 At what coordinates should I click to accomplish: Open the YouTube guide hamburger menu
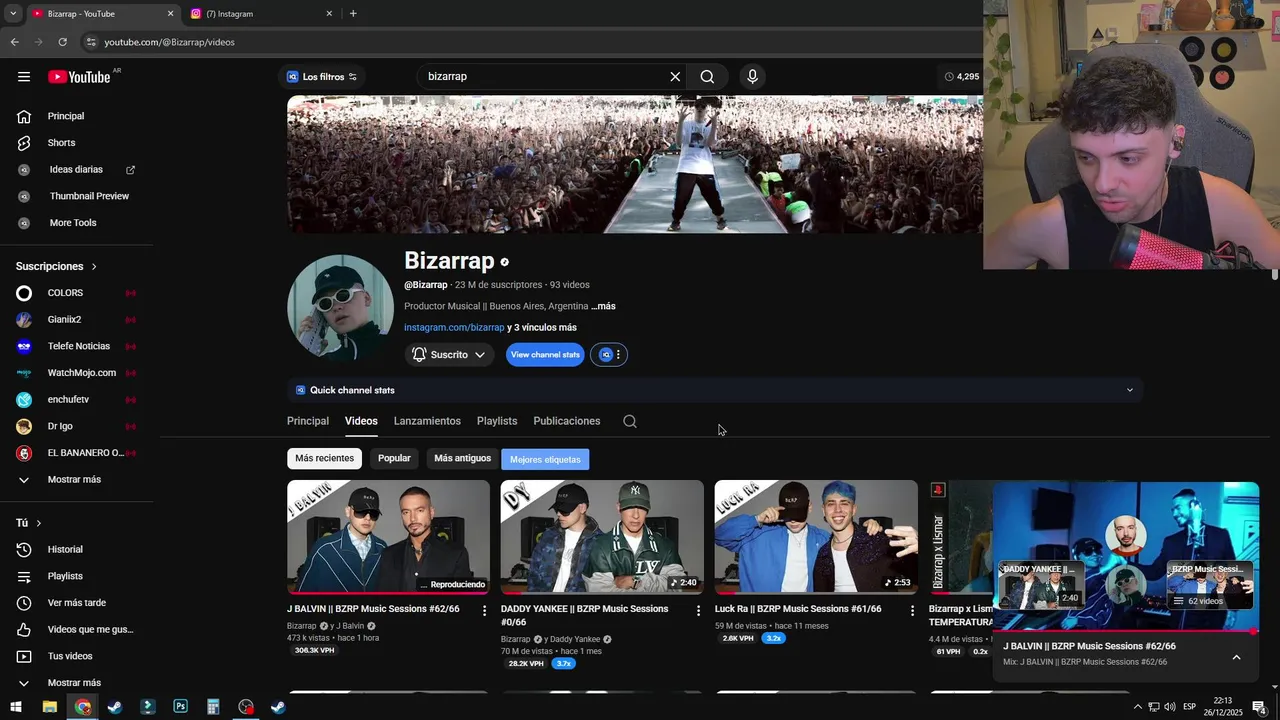[24, 77]
